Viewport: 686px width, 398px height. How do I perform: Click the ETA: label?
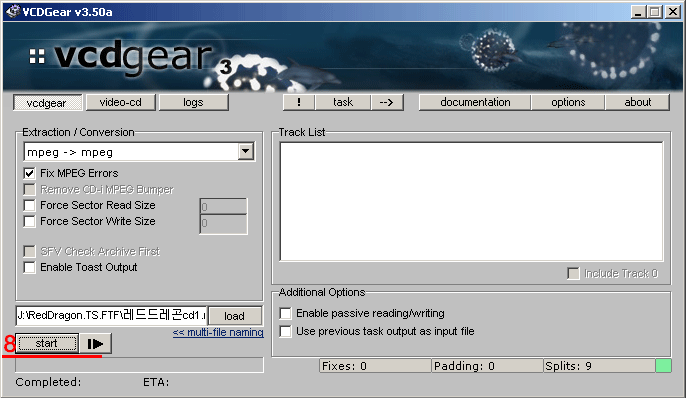pyautogui.click(x=156, y=382)
